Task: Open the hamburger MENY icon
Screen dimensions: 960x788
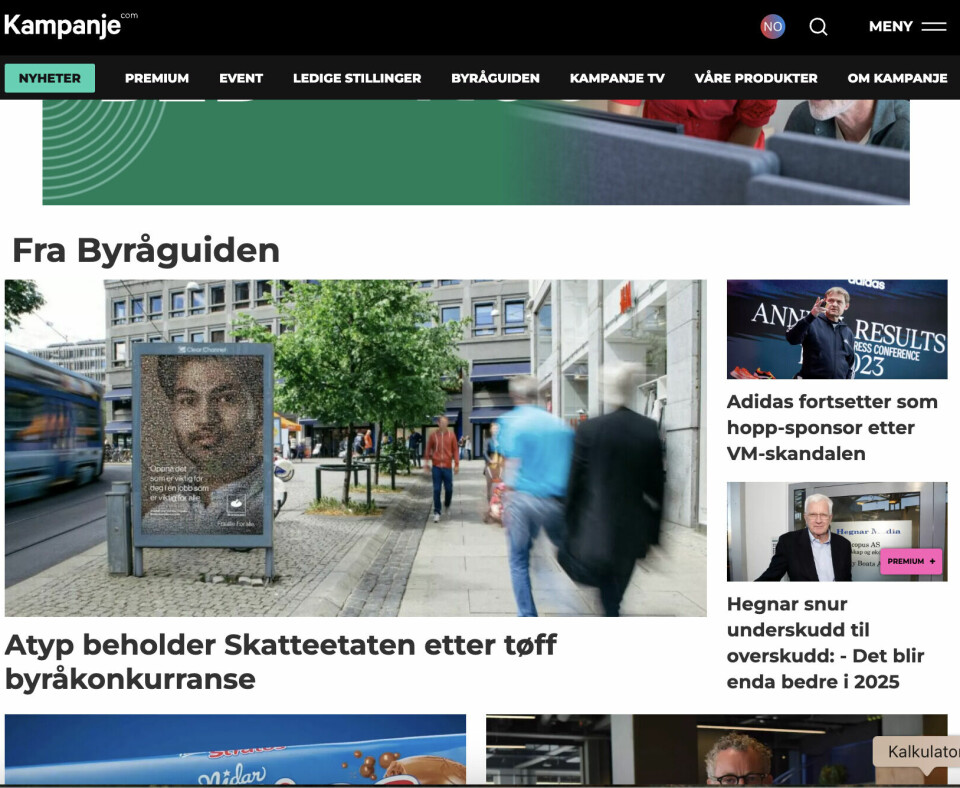Action: coord(933,27)
